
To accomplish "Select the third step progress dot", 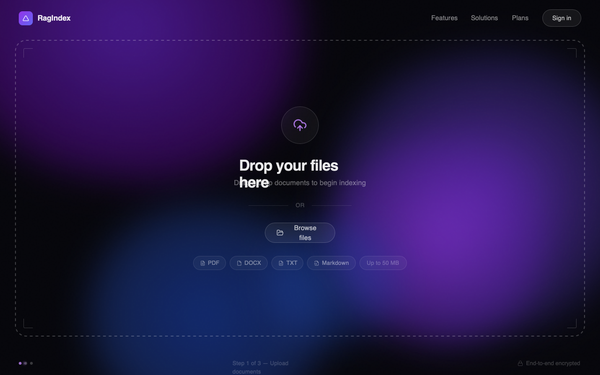I will tap(31, 363).
